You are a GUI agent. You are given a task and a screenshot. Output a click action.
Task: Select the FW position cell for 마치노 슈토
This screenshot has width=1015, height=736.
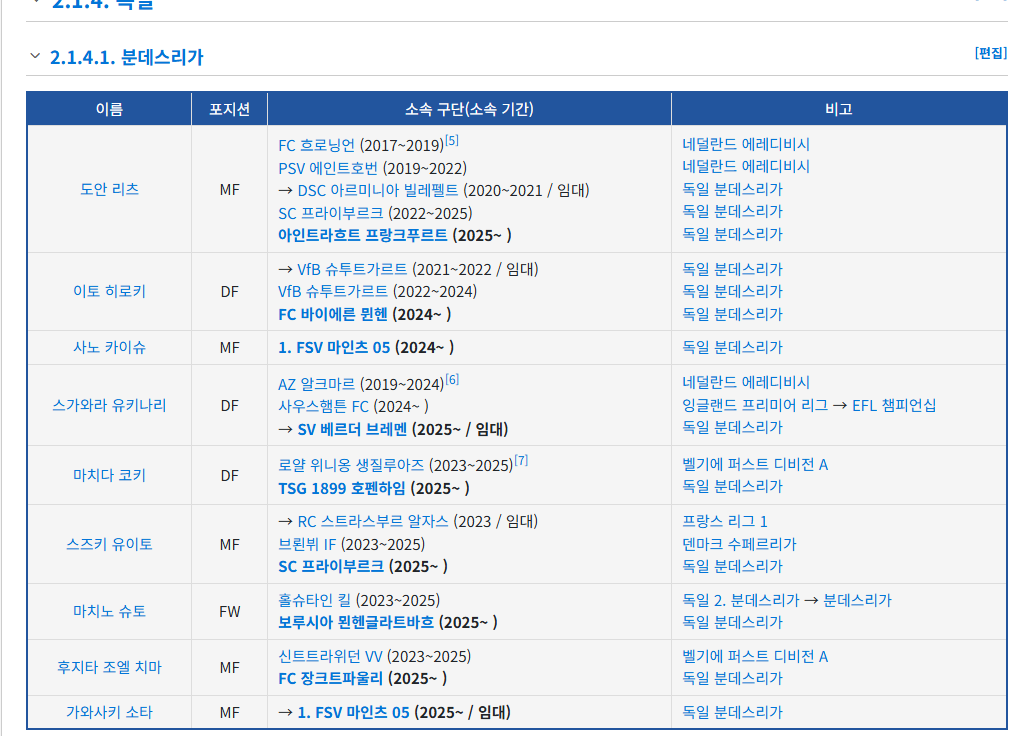pyautogui.click(x=230, y=612)
